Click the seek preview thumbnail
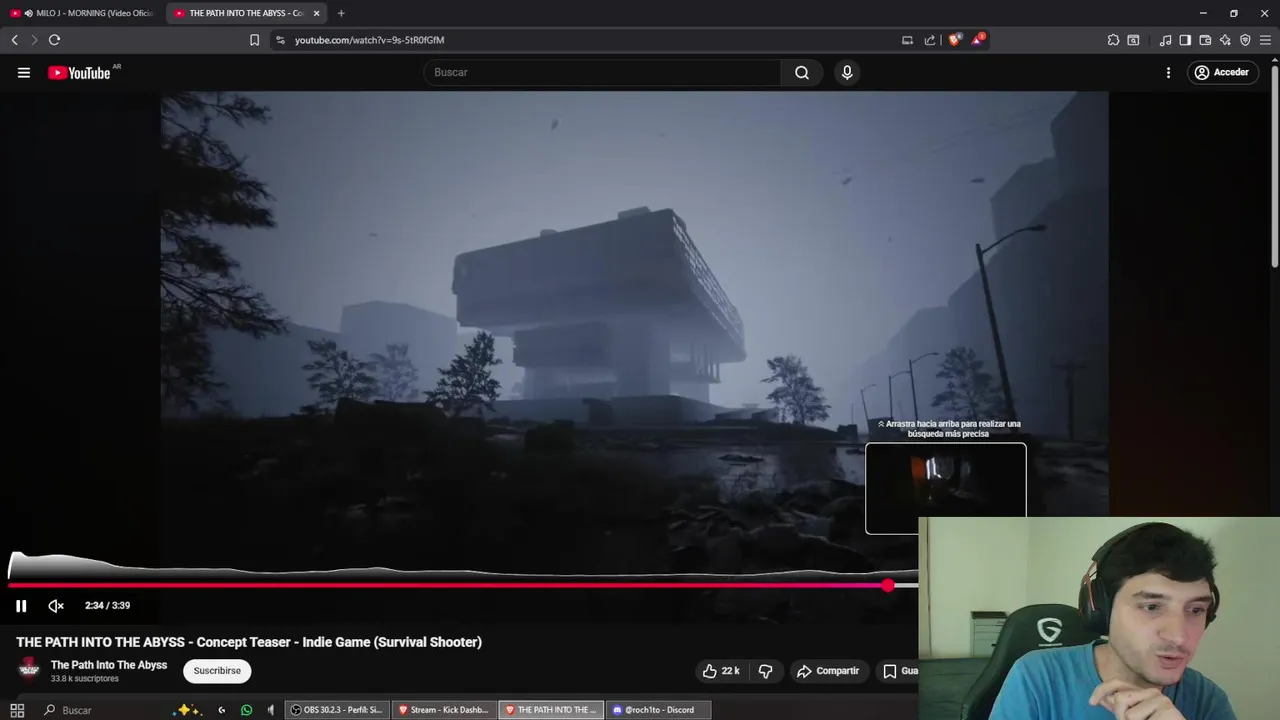This screenshot has width=1280, height=720. tap(945, 488)
